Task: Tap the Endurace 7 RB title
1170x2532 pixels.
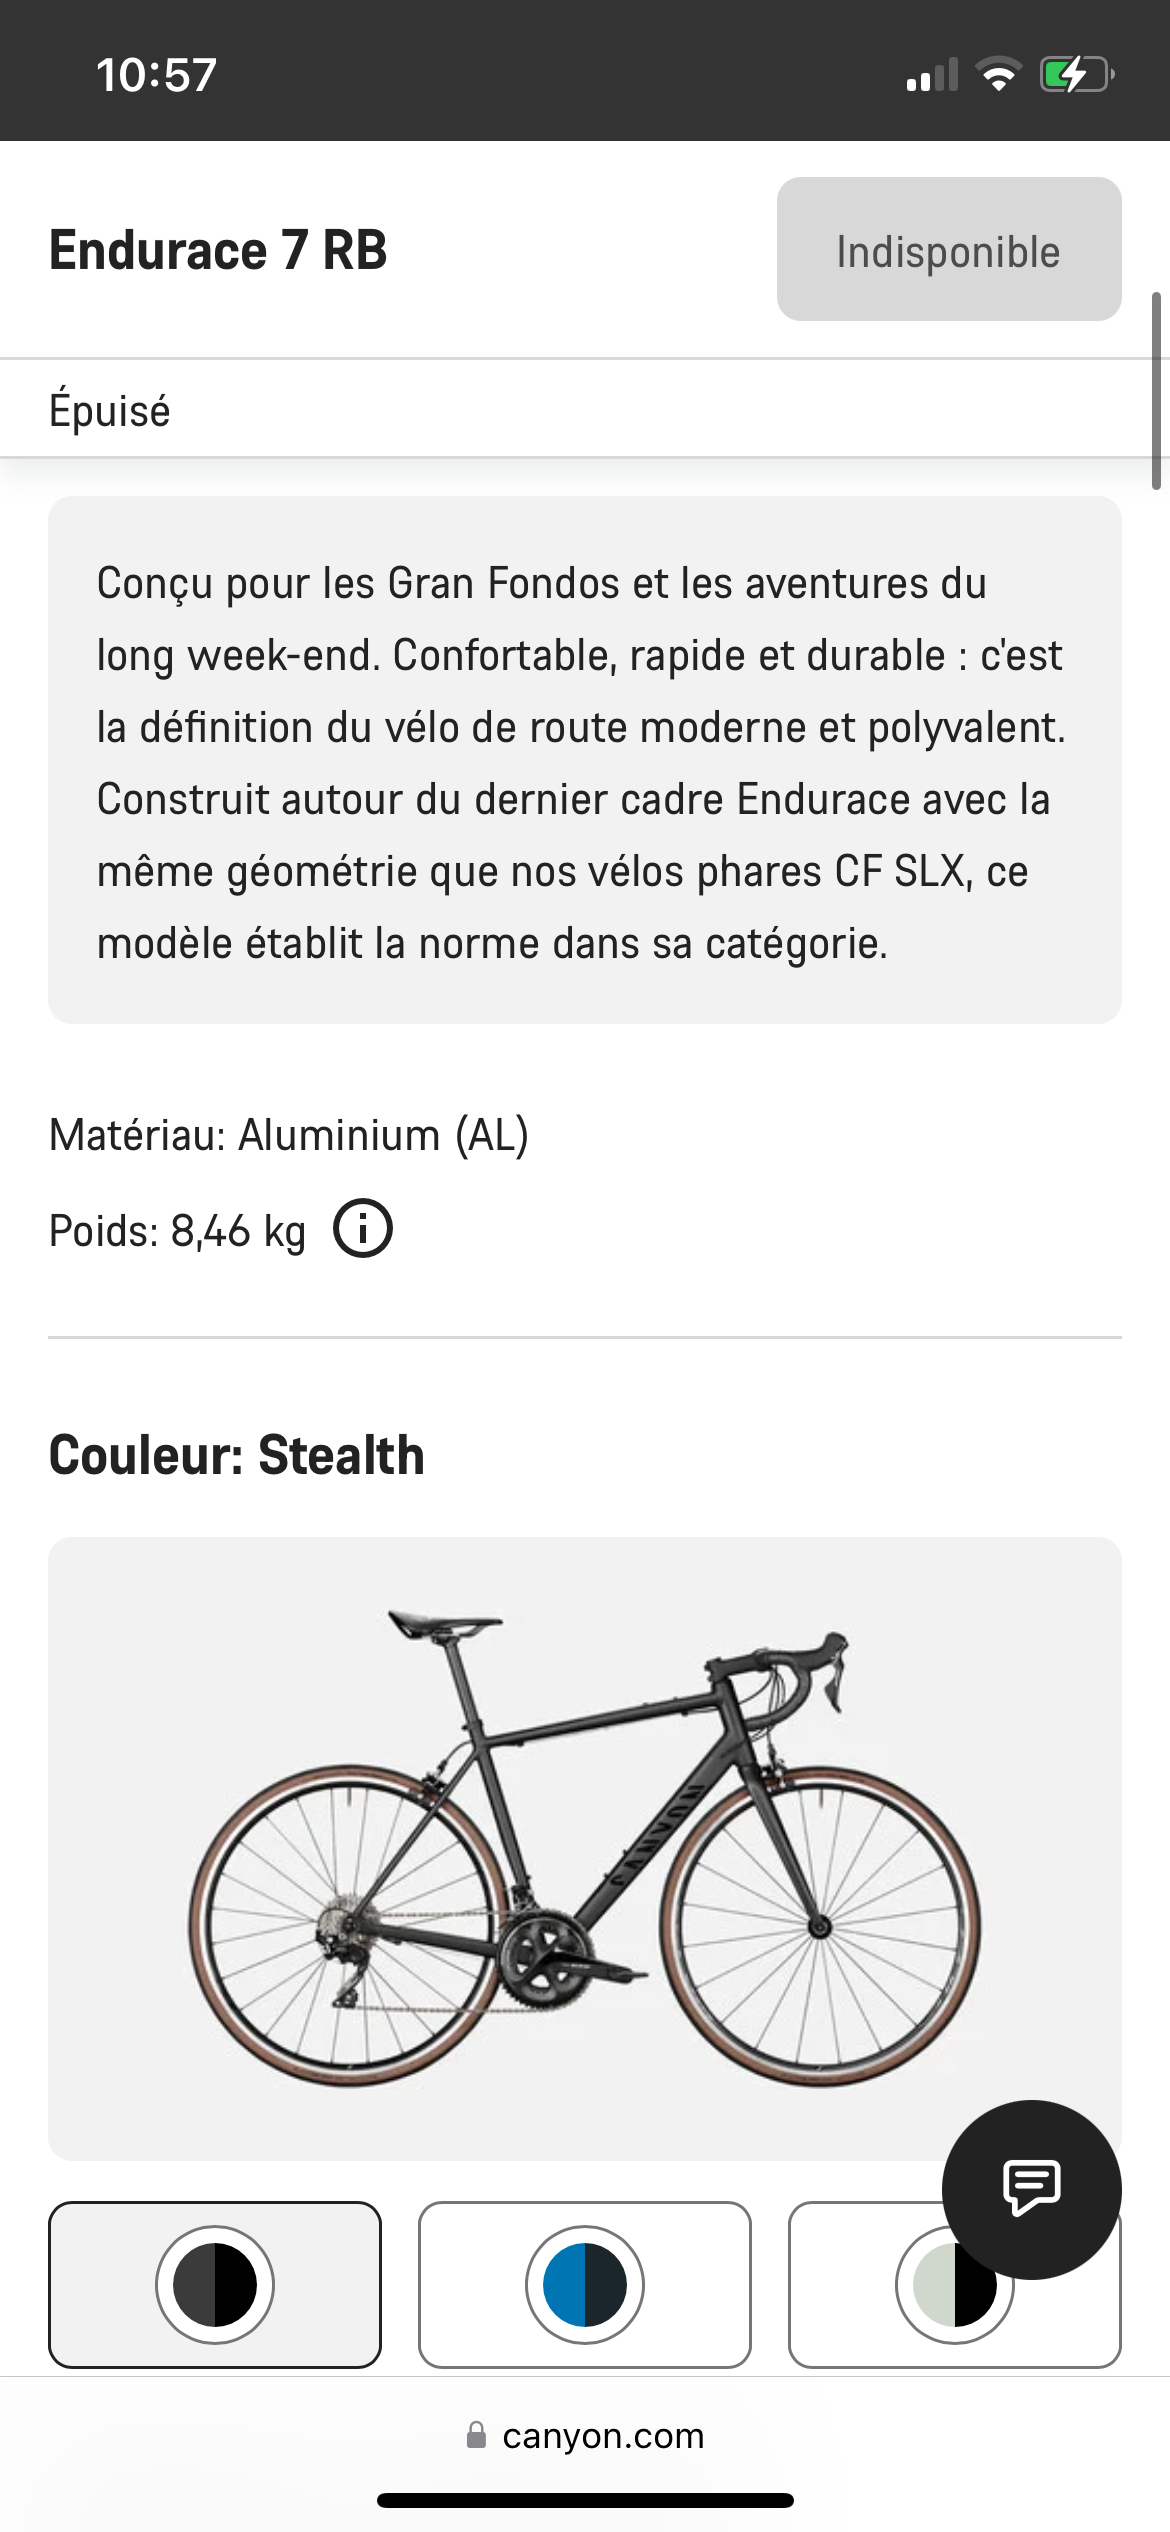Action: pyautogui.click(x=218, y=250)
